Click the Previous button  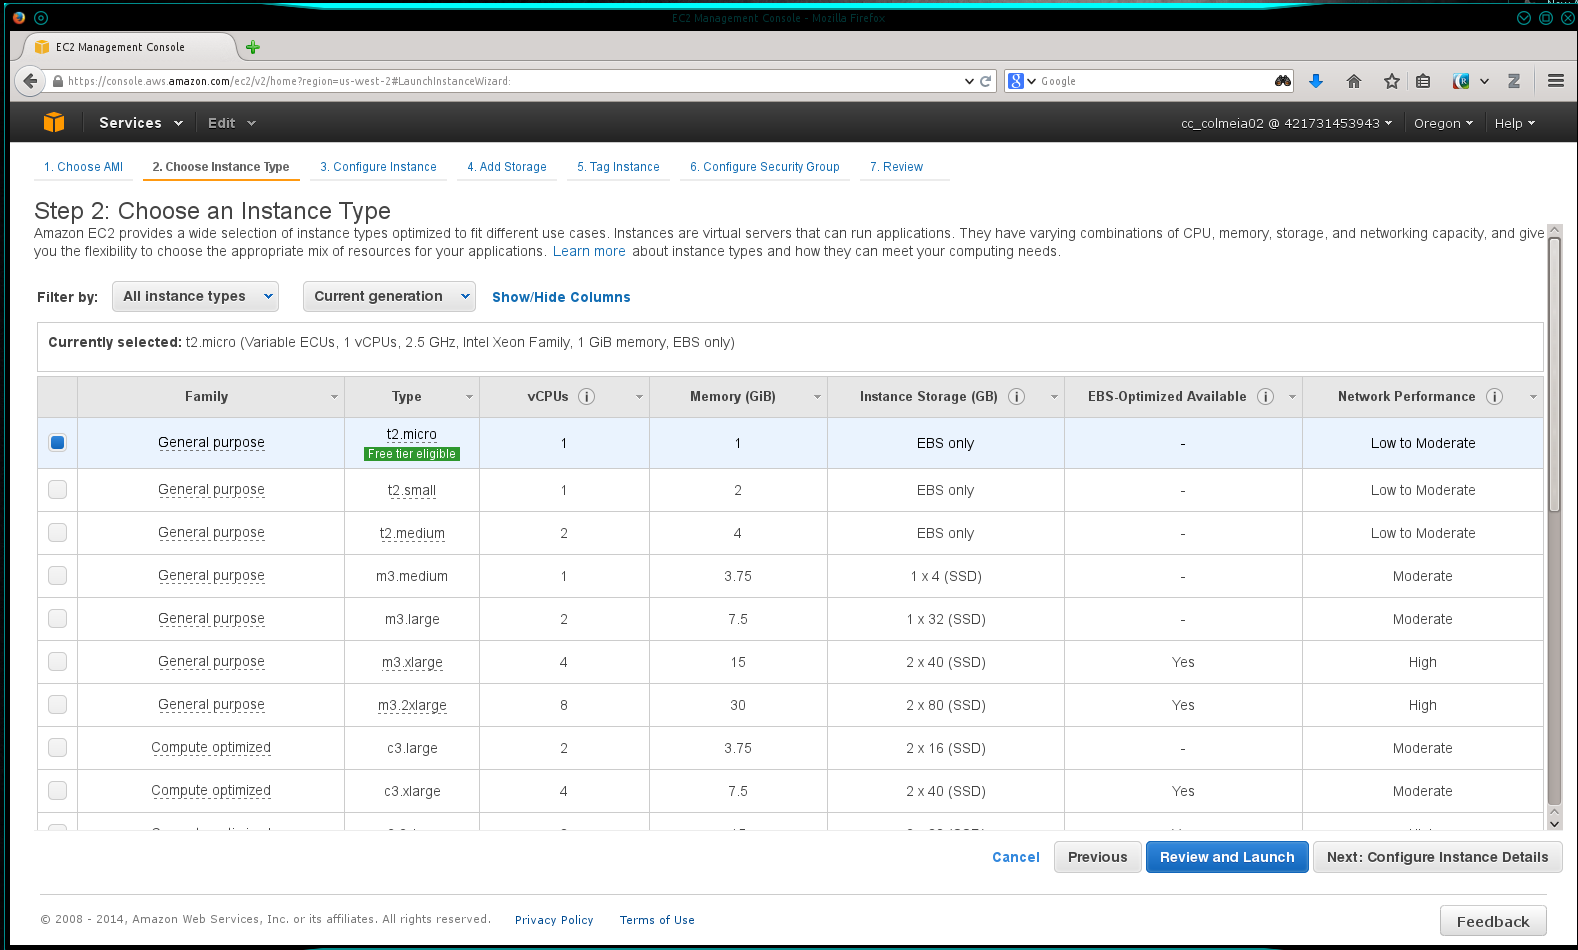pyautogui.click(x=1097, y=857)
